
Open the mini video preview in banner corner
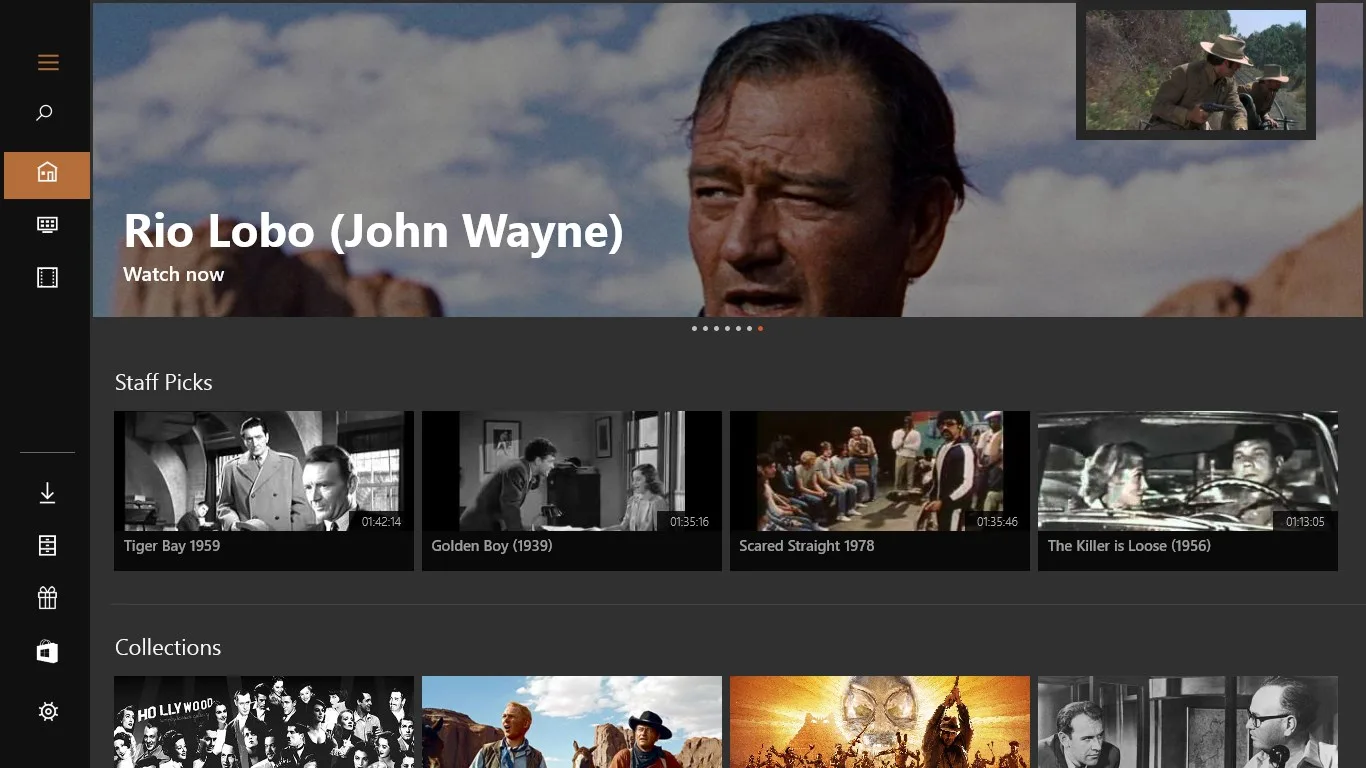click(1196, 70)
